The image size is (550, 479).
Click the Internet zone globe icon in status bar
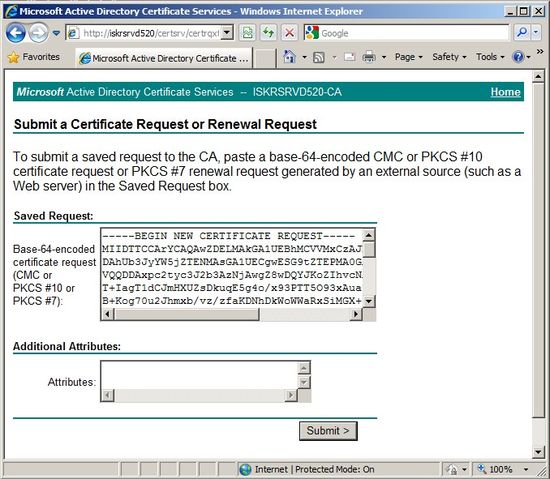click(x=245, y=470)
